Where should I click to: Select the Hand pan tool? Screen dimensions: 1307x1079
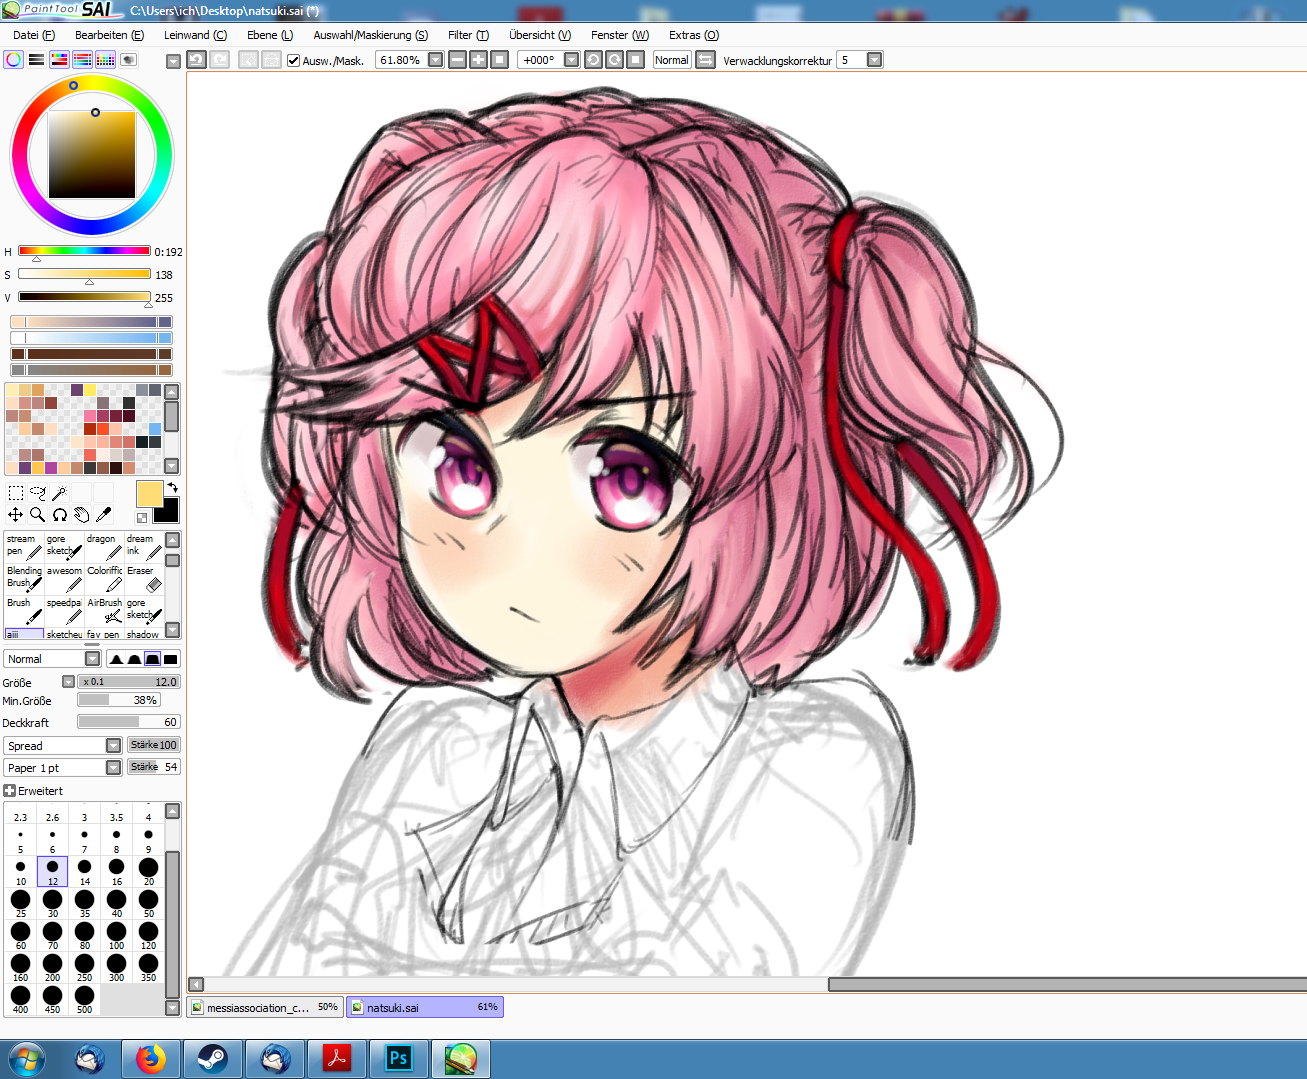pos(82,515)
